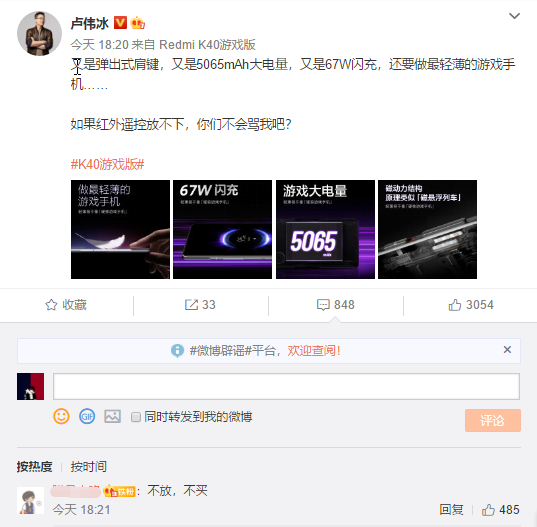Screen dimensions: 537x527
Task: Like the top comment with 485 likes
Action: [x=500, y=510]
